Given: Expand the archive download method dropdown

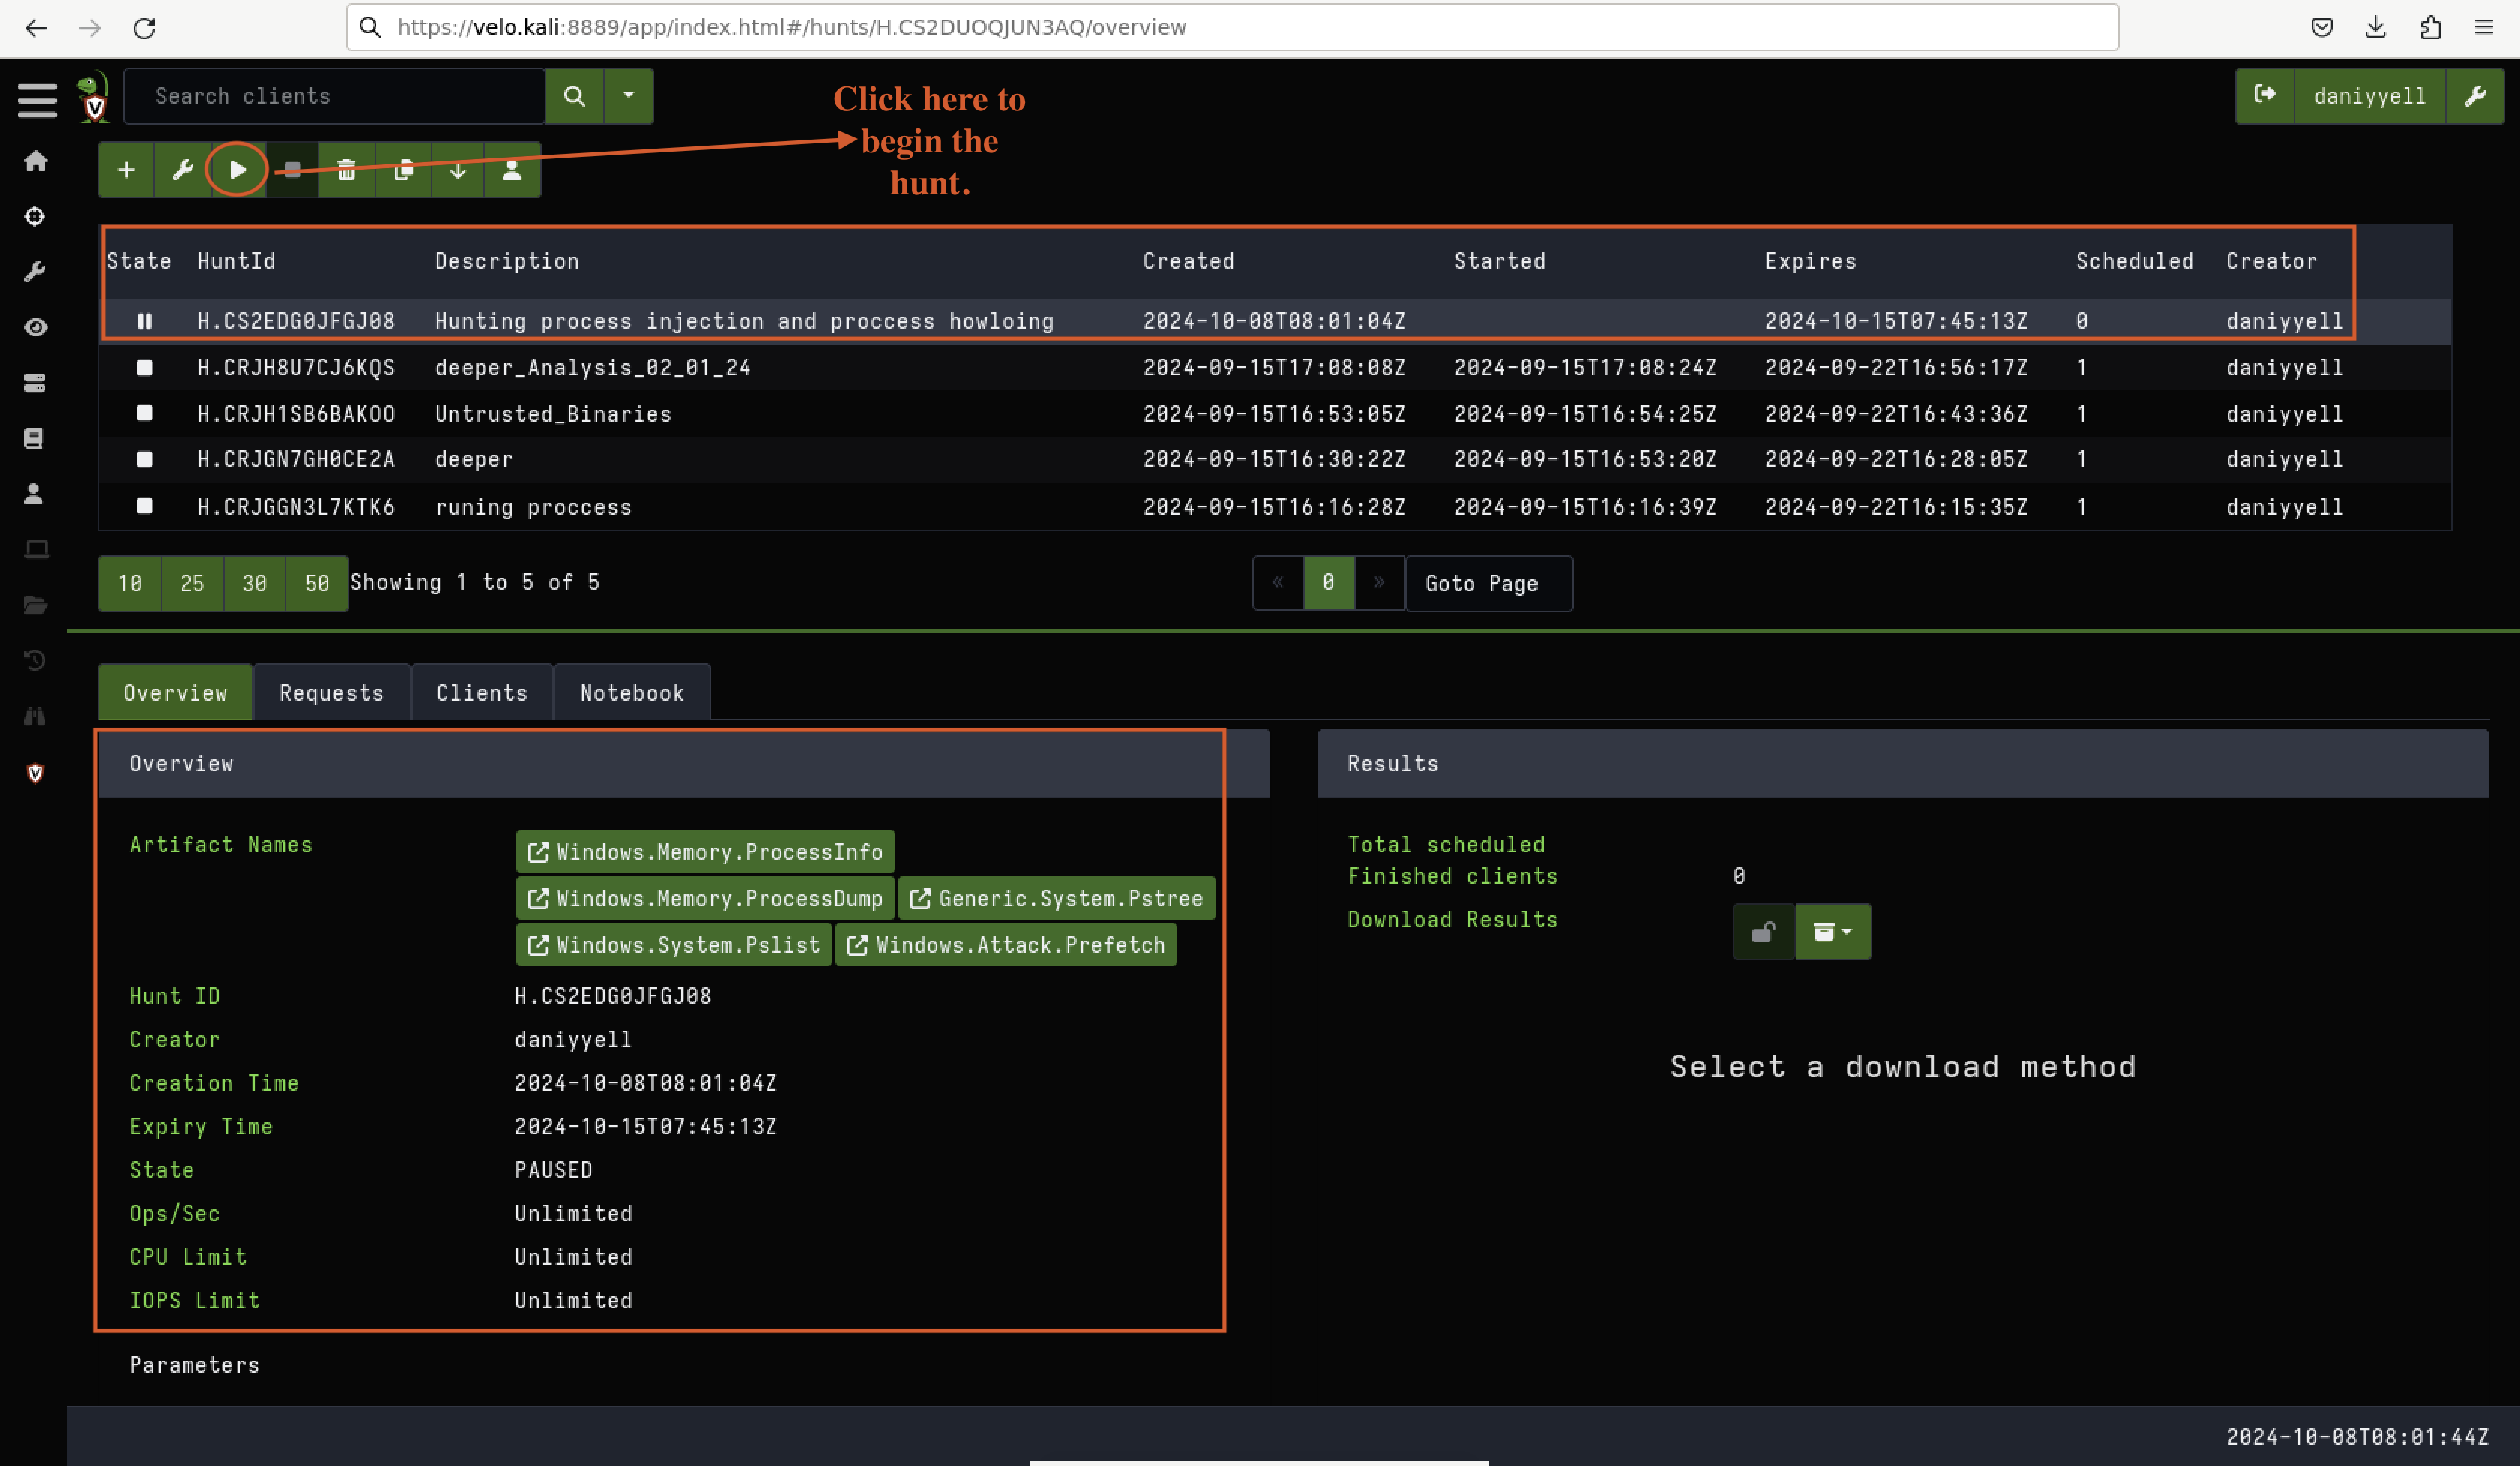Looking at the screenshot, I should (1832, 932).
